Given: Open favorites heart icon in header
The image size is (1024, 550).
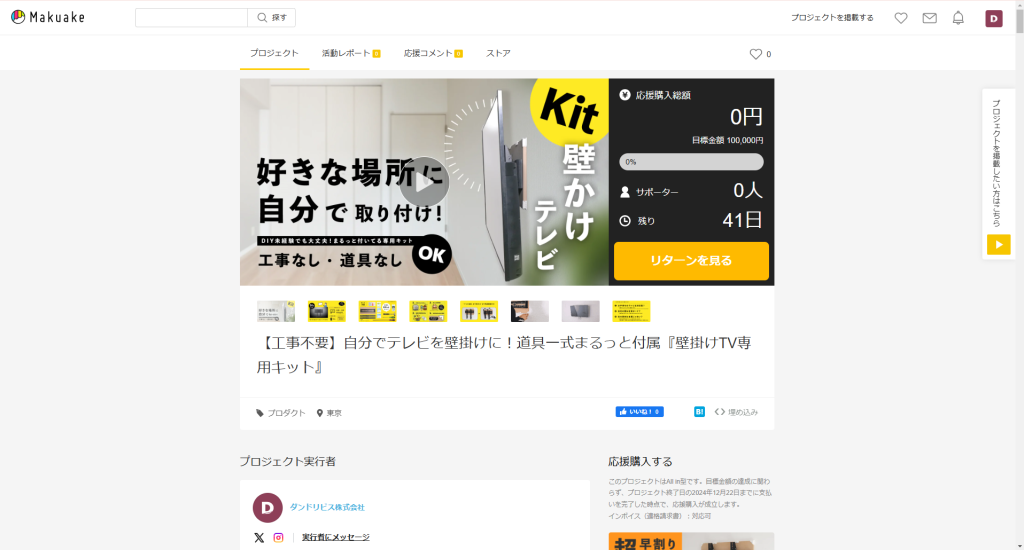Looking at the screenshot, I should [901, 18].
